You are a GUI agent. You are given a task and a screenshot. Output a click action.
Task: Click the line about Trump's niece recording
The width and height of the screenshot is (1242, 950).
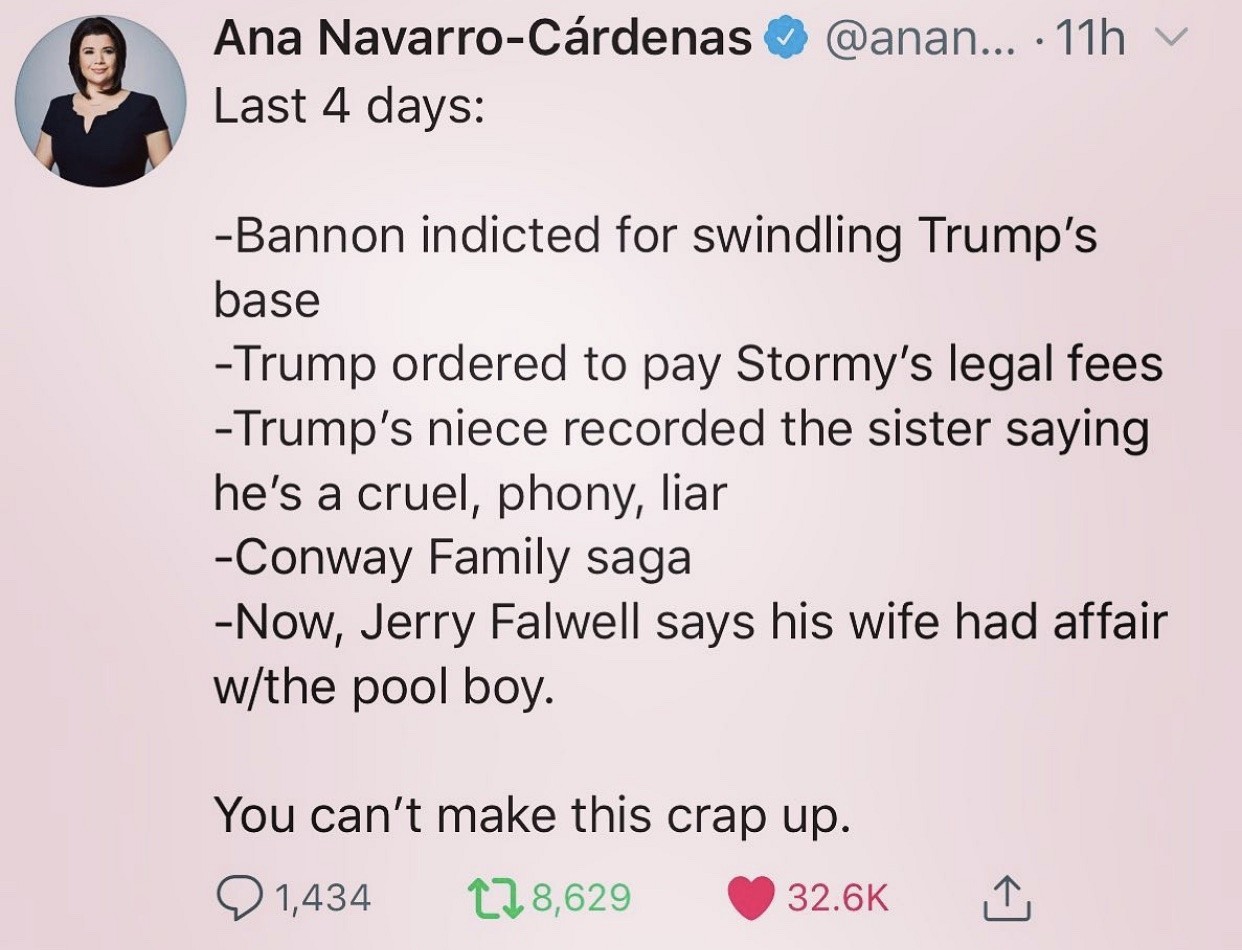[682, 429]
